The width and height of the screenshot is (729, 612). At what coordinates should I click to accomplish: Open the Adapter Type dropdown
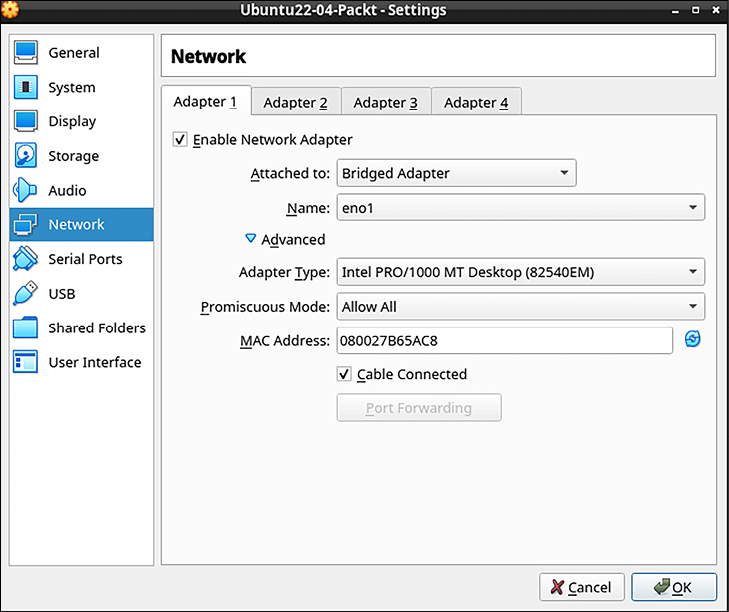[520, 272]
